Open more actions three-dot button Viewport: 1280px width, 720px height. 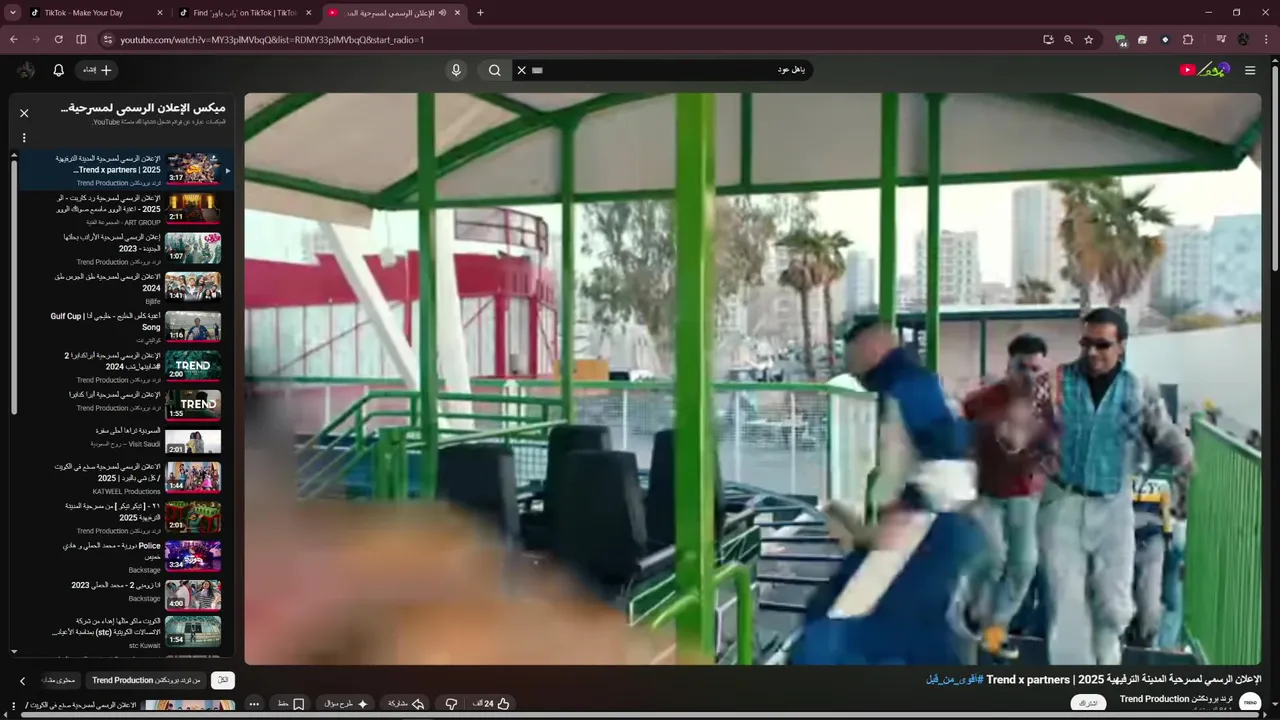pos(254,704)
